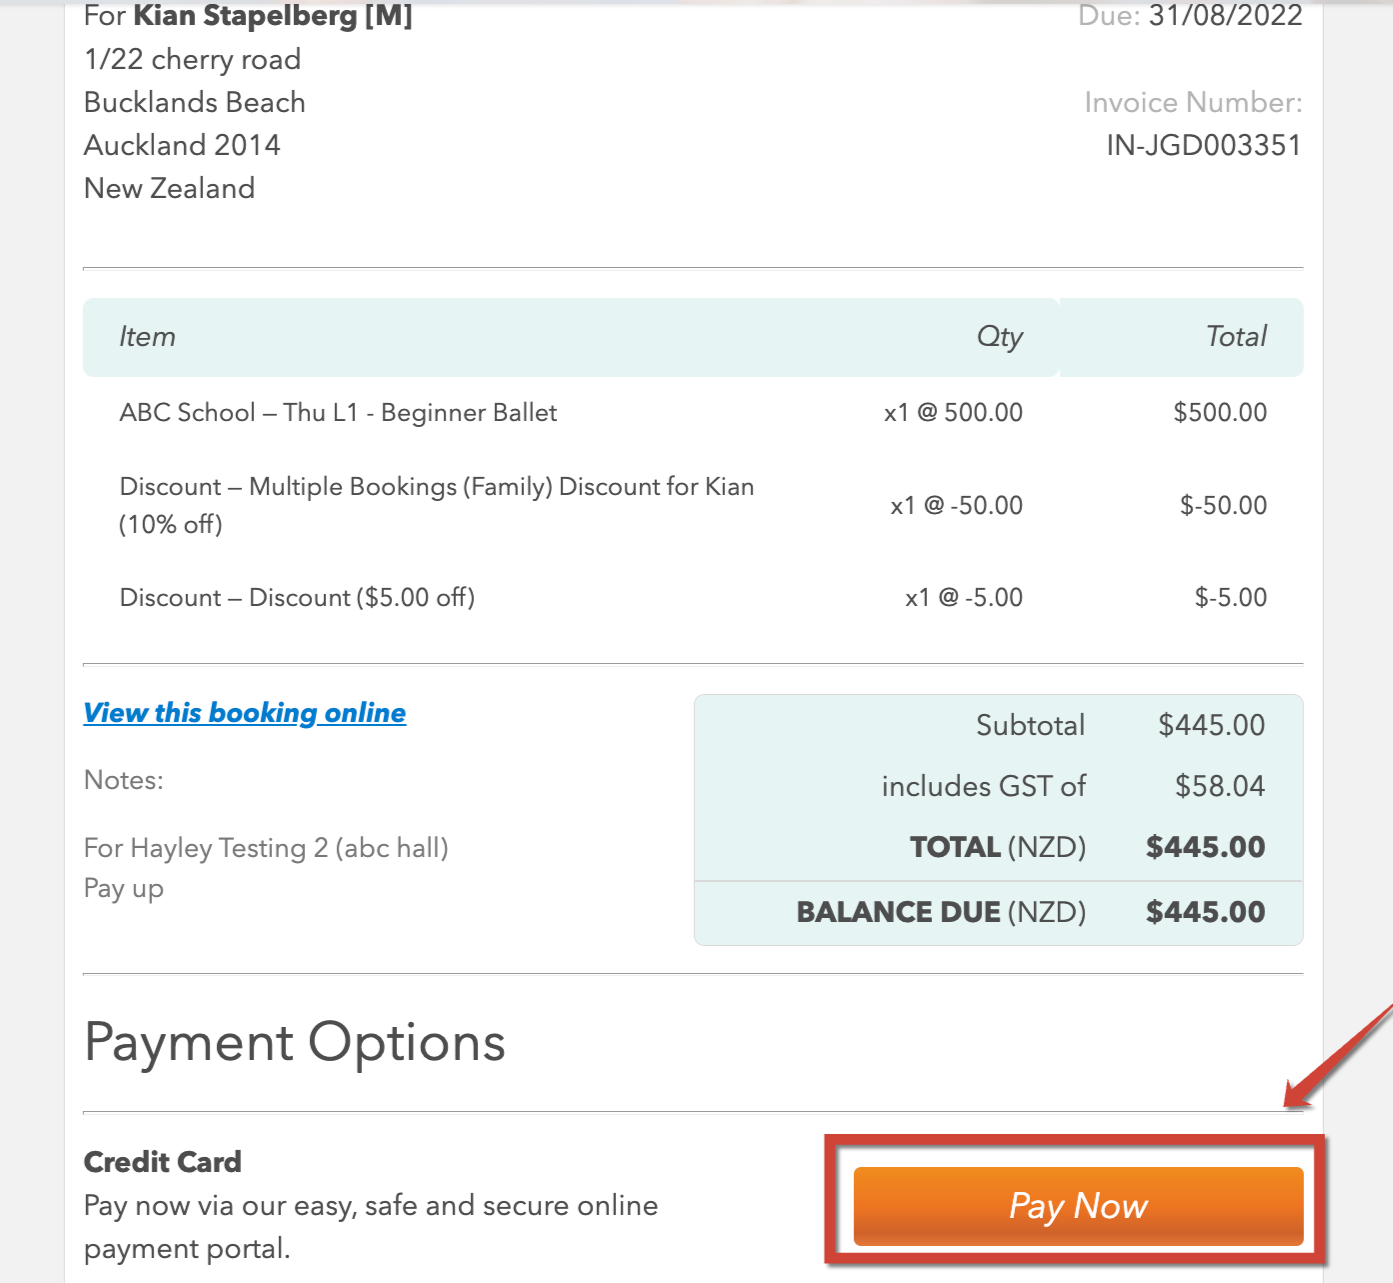Select the ABC School Beginner Ballet line item
Image resolution: width=1393 pixels, height=1283 pixels.
point(338,413)
